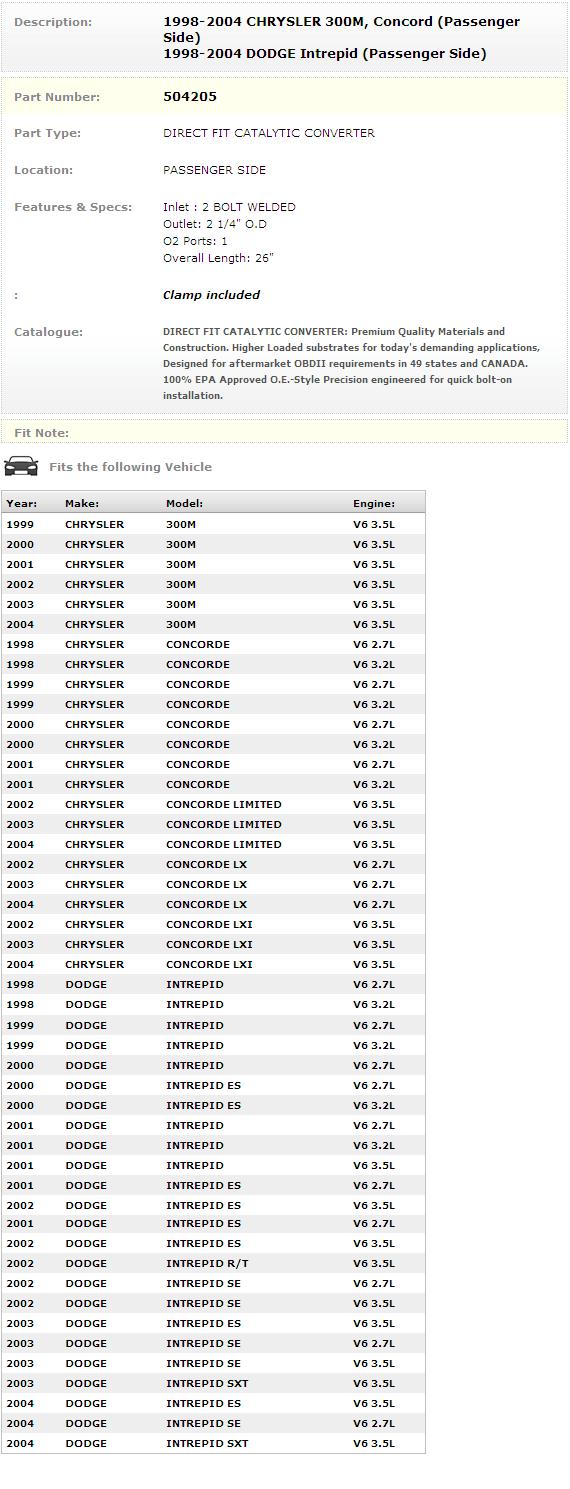Image resolution: width=570 pixels, height=1489 pixels.
Task: Click the O2 Ports: 1 spec
Action: tap(195, 241)
